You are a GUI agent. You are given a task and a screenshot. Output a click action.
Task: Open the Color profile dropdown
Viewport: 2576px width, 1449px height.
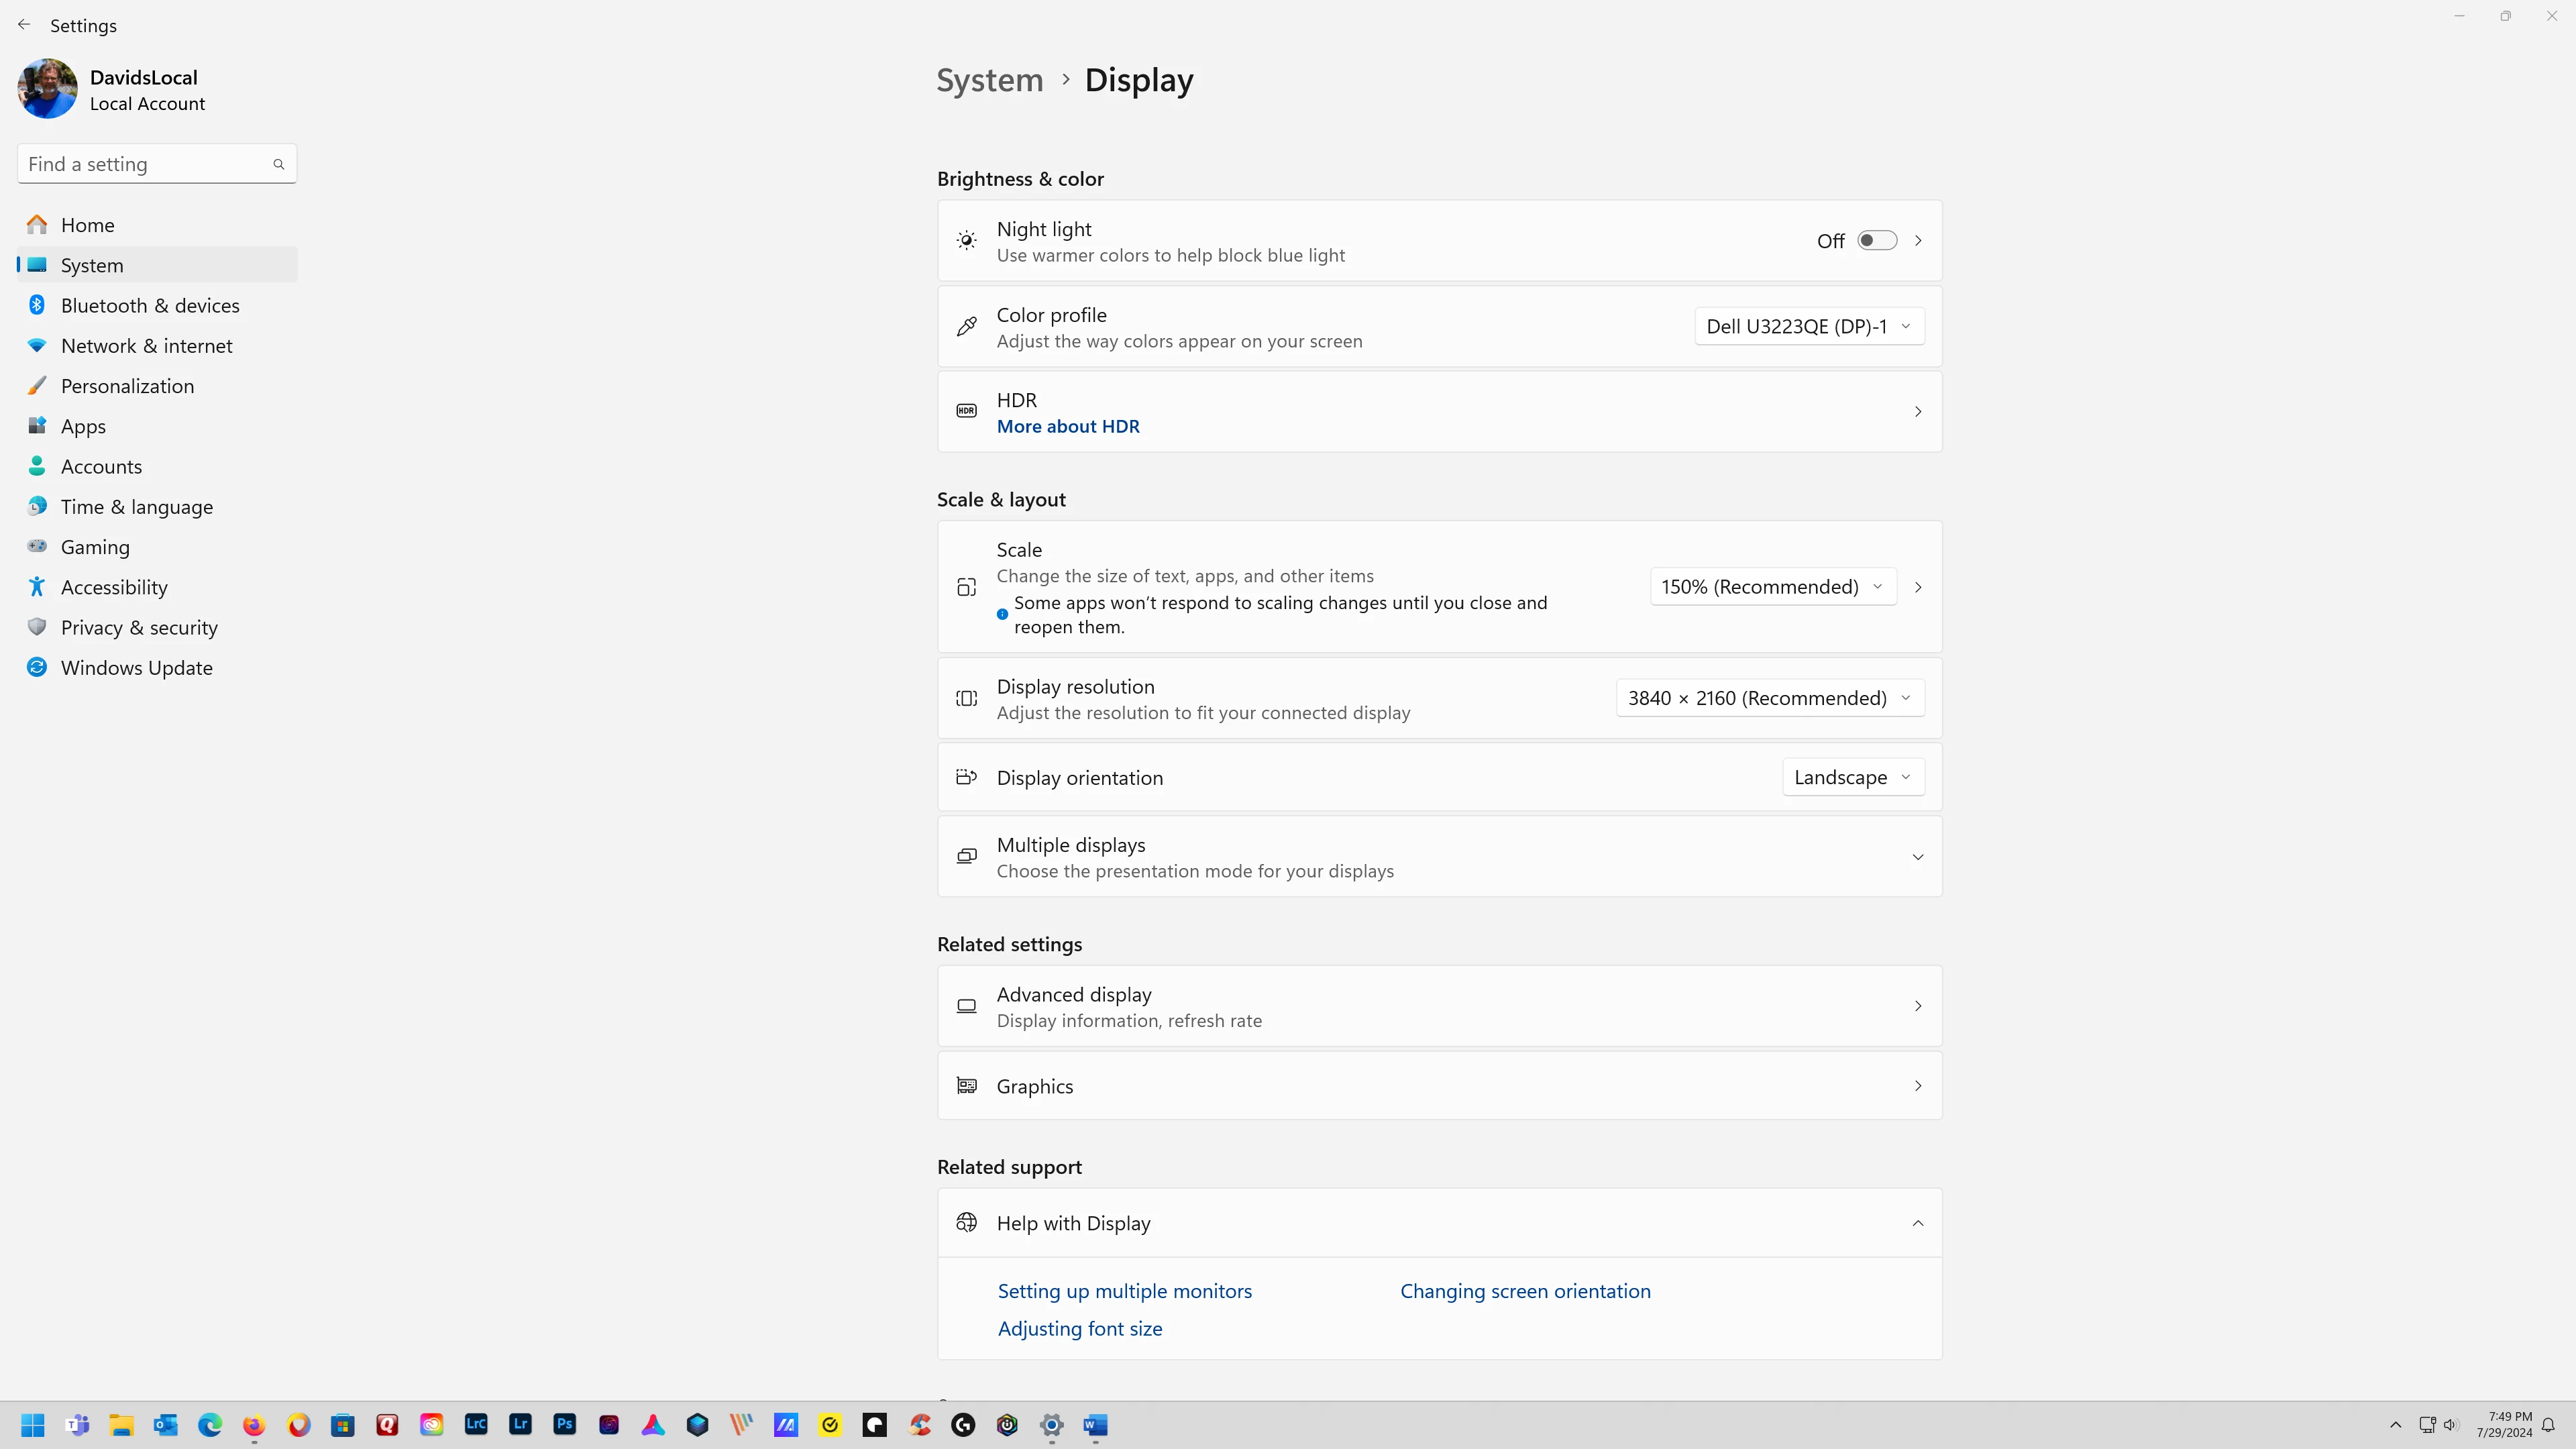[x=1808, y=327]
